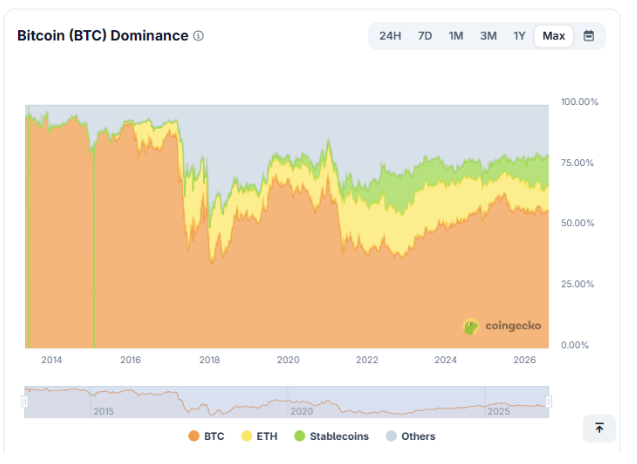
Task: Select the Max time range
Action: click(554, 36)
